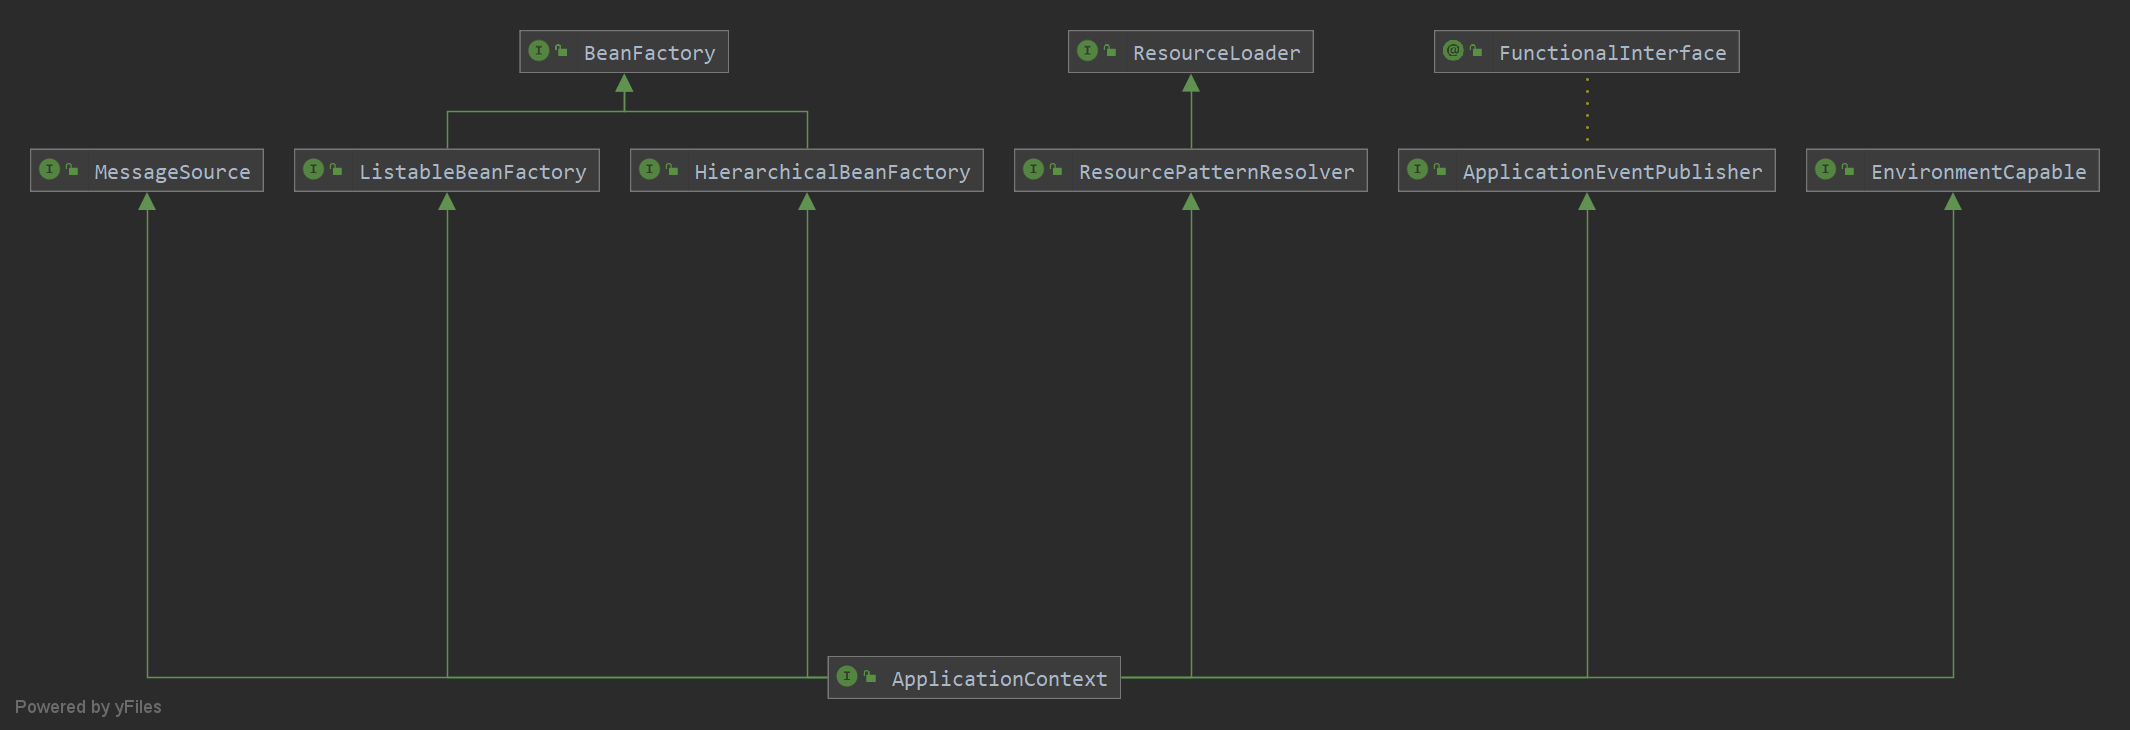Select the FunctionalInterface node
This screenshot has width=2130, height=730.
pyautogui.click(x=1586, y=52)
